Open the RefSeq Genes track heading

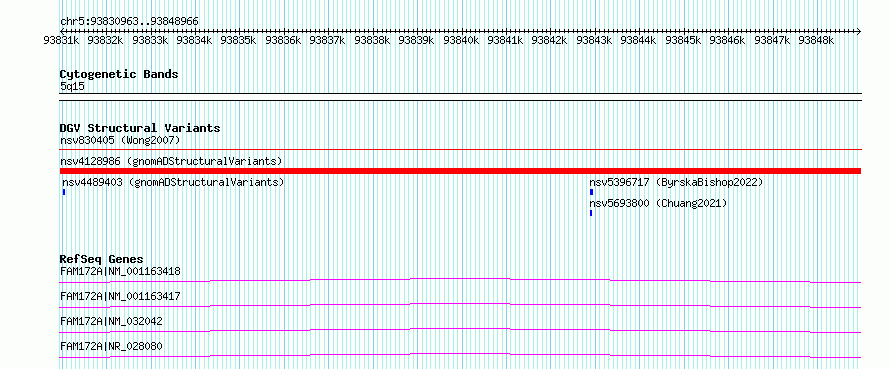(x=102, y=260)
